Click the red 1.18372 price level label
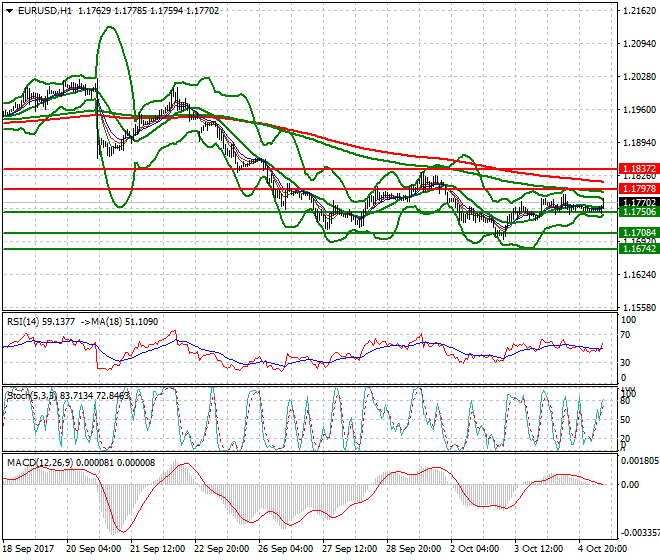Screen dimensions: 660x560 point(638,169)
